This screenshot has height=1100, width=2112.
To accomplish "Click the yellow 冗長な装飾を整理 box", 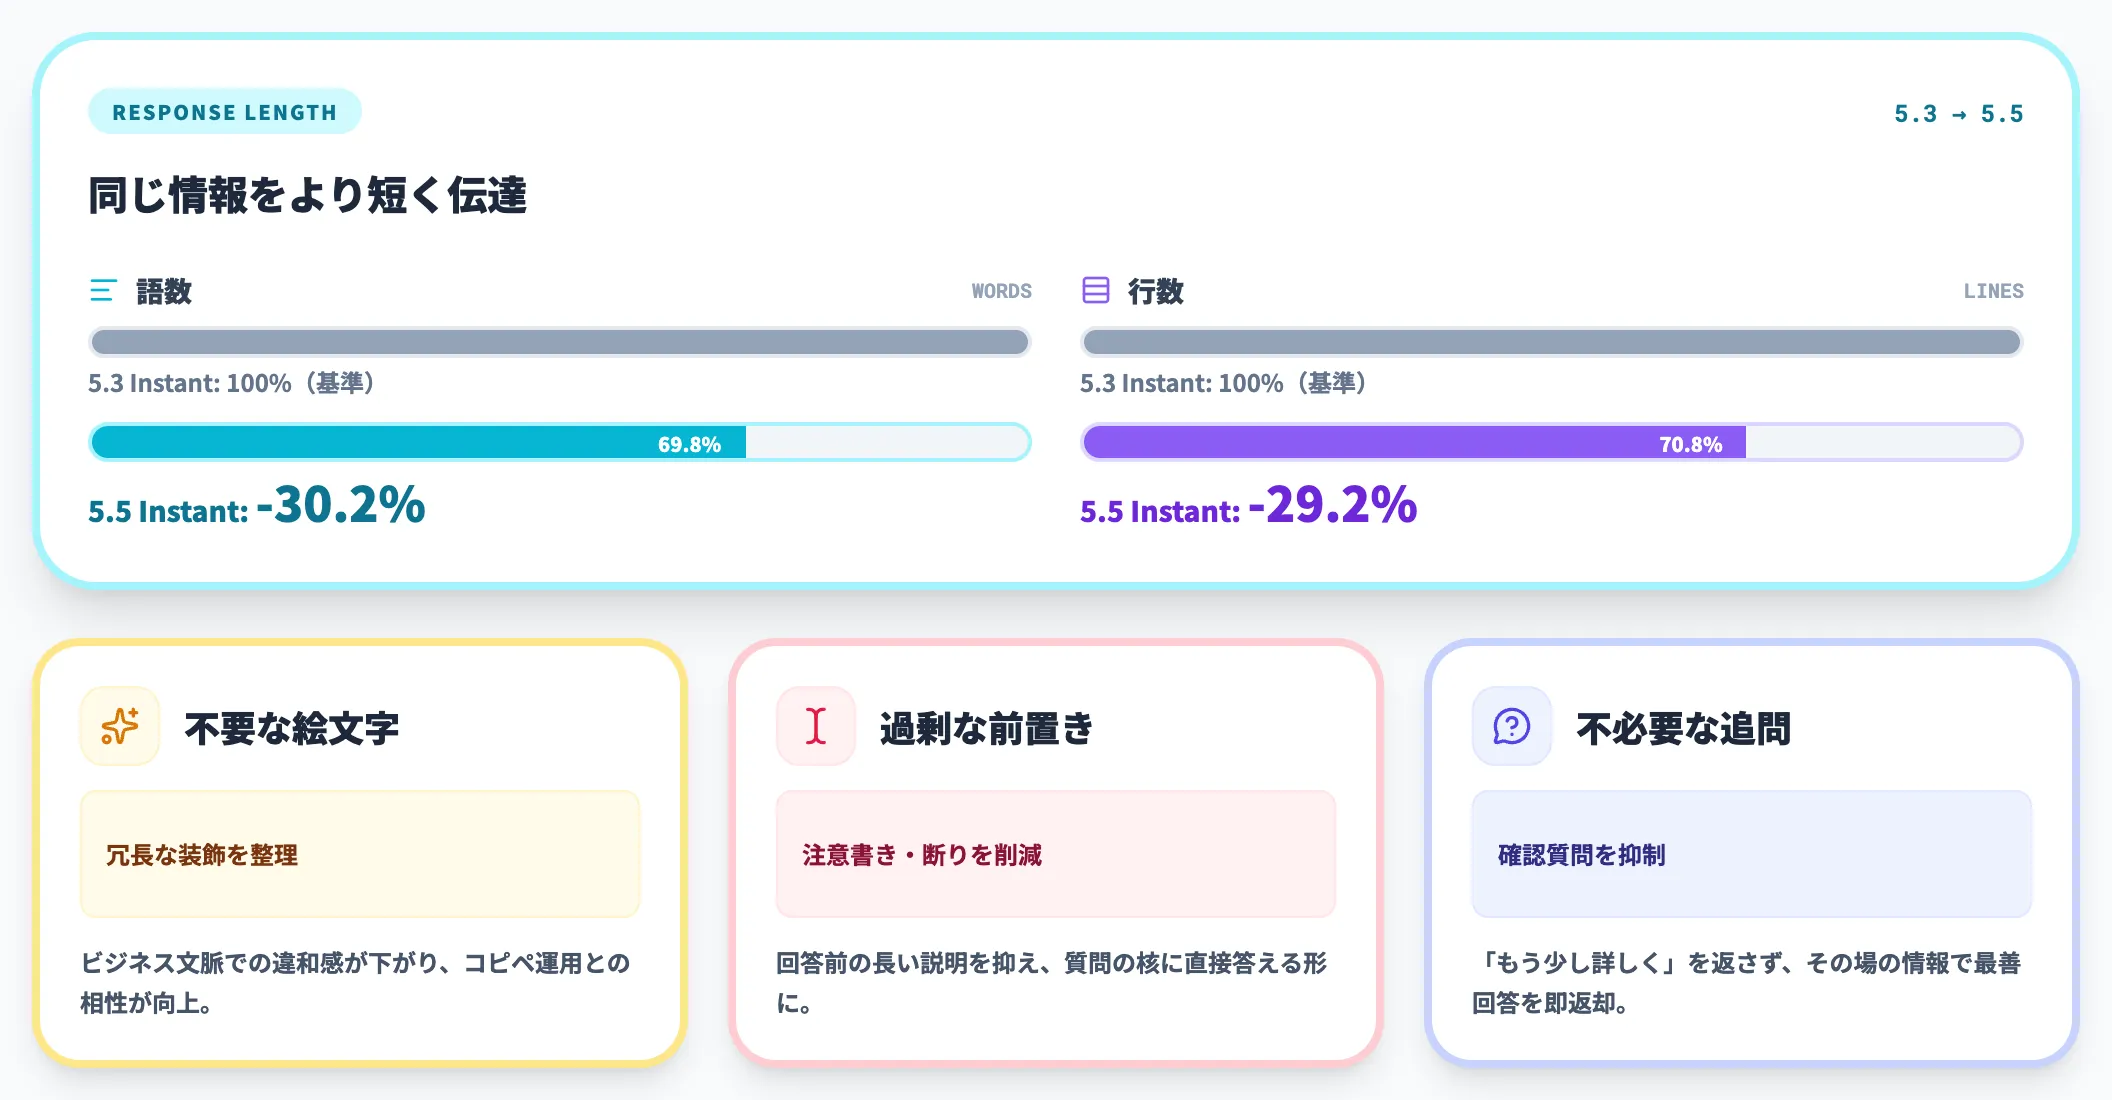I will 360,854.
